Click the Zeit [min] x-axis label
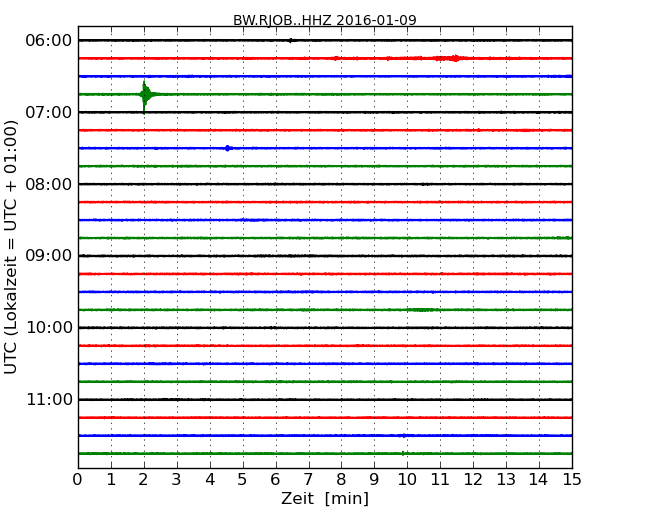 pos(325,498)
